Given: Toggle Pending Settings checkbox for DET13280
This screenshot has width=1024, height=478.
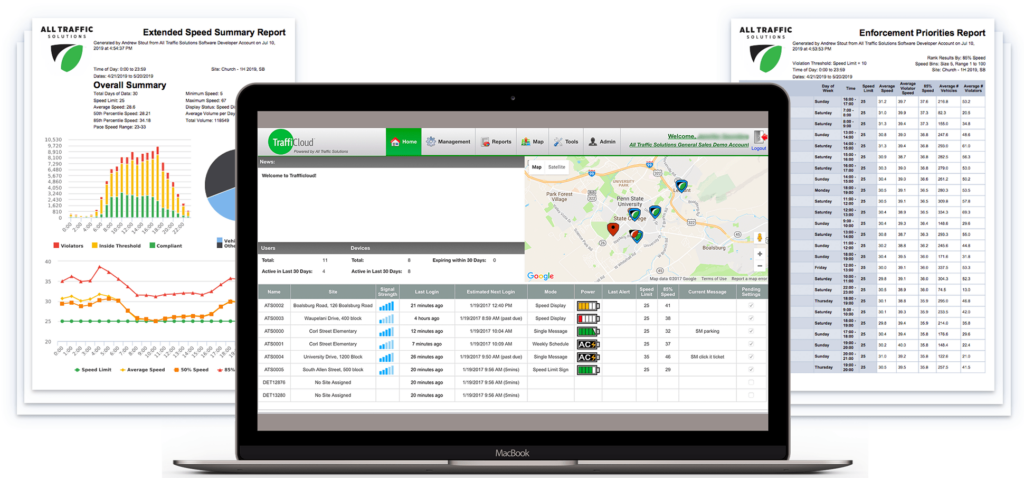Looking at the screenshot, I should (751, 395).
